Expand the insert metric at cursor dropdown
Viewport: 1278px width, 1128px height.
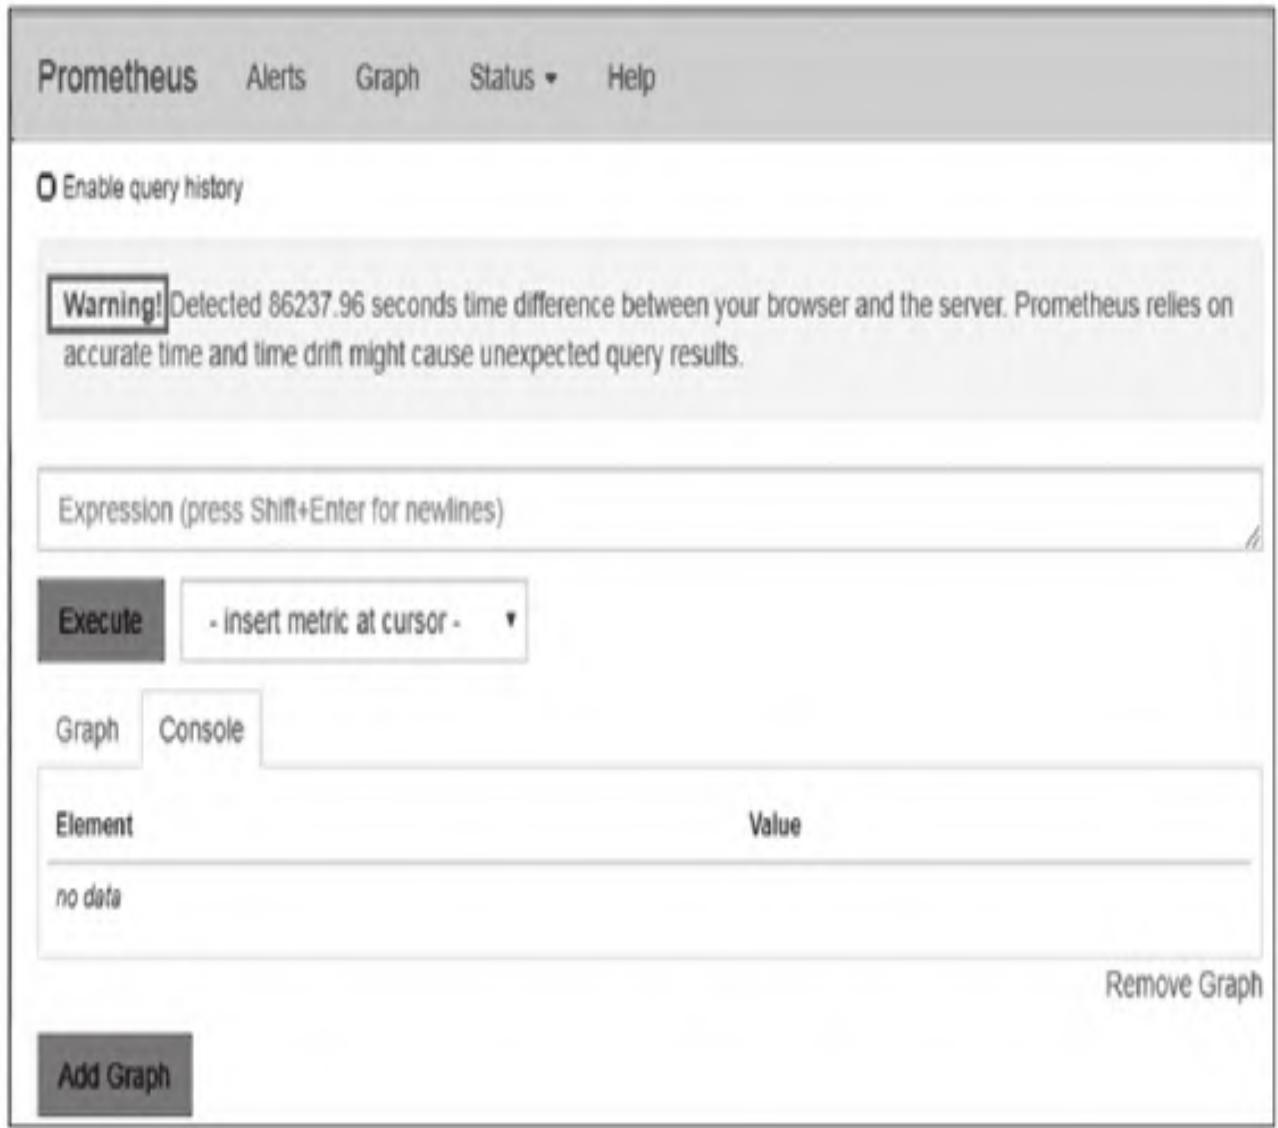tap(351, 620)
